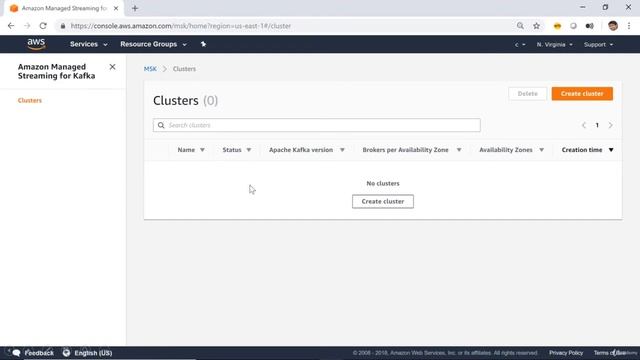Image resolution: width=640 pixels, height=360 pixels.
Task: Select page 1 in pagination
Action: click(x=597, y=125)
